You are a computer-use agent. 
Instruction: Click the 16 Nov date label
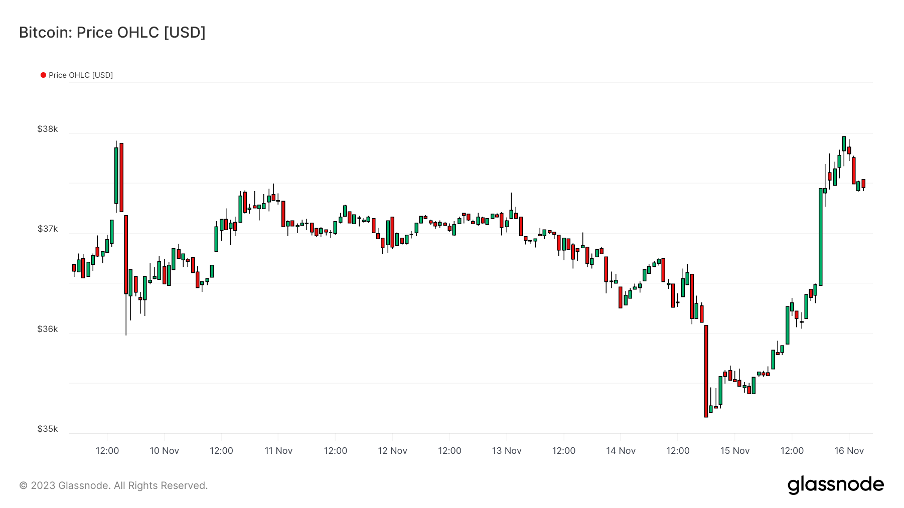pyautogui.click(x=849, y=451)
